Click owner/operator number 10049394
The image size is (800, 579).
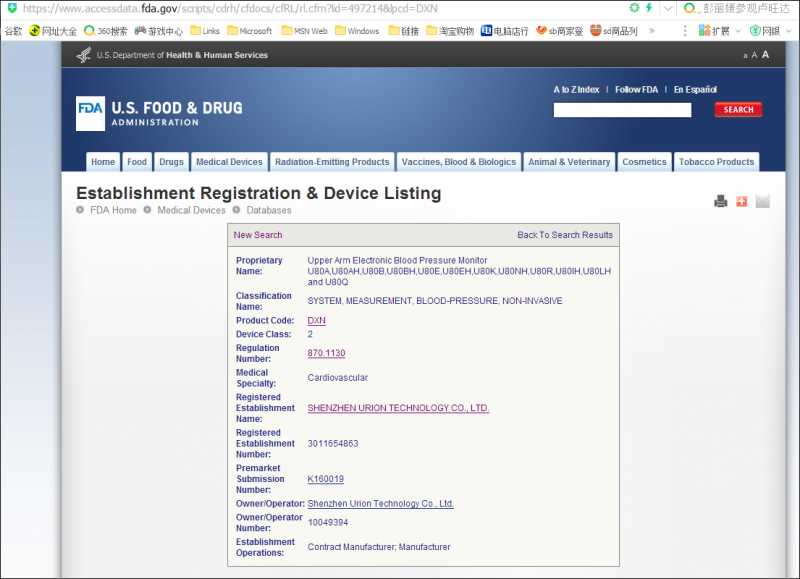coord(328,523)
